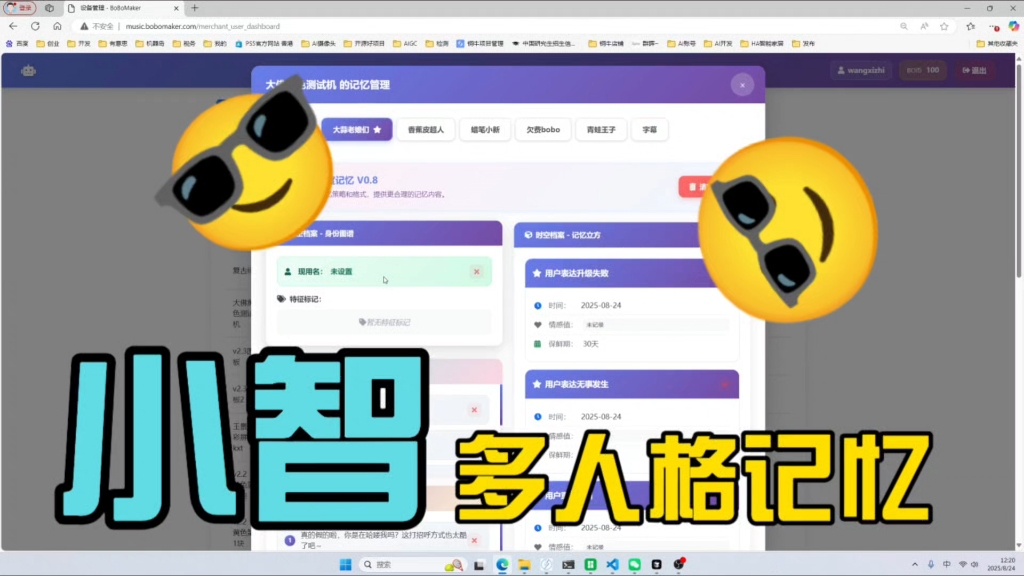
Task: Open the AIGC bookmarks folder
Action: pyautogui.click(x=405, y=44)
